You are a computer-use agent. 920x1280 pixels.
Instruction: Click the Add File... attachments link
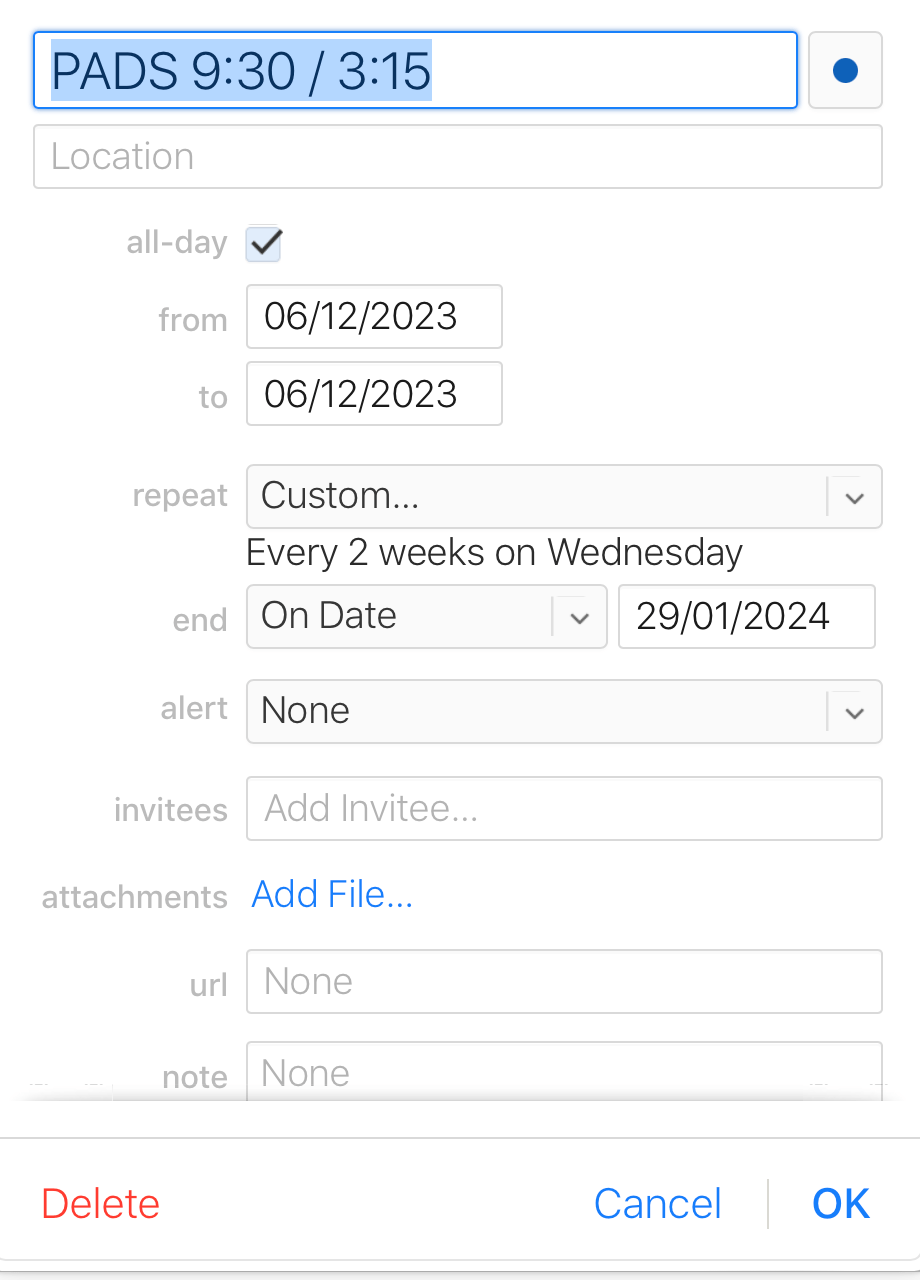(x=332, y=894)
